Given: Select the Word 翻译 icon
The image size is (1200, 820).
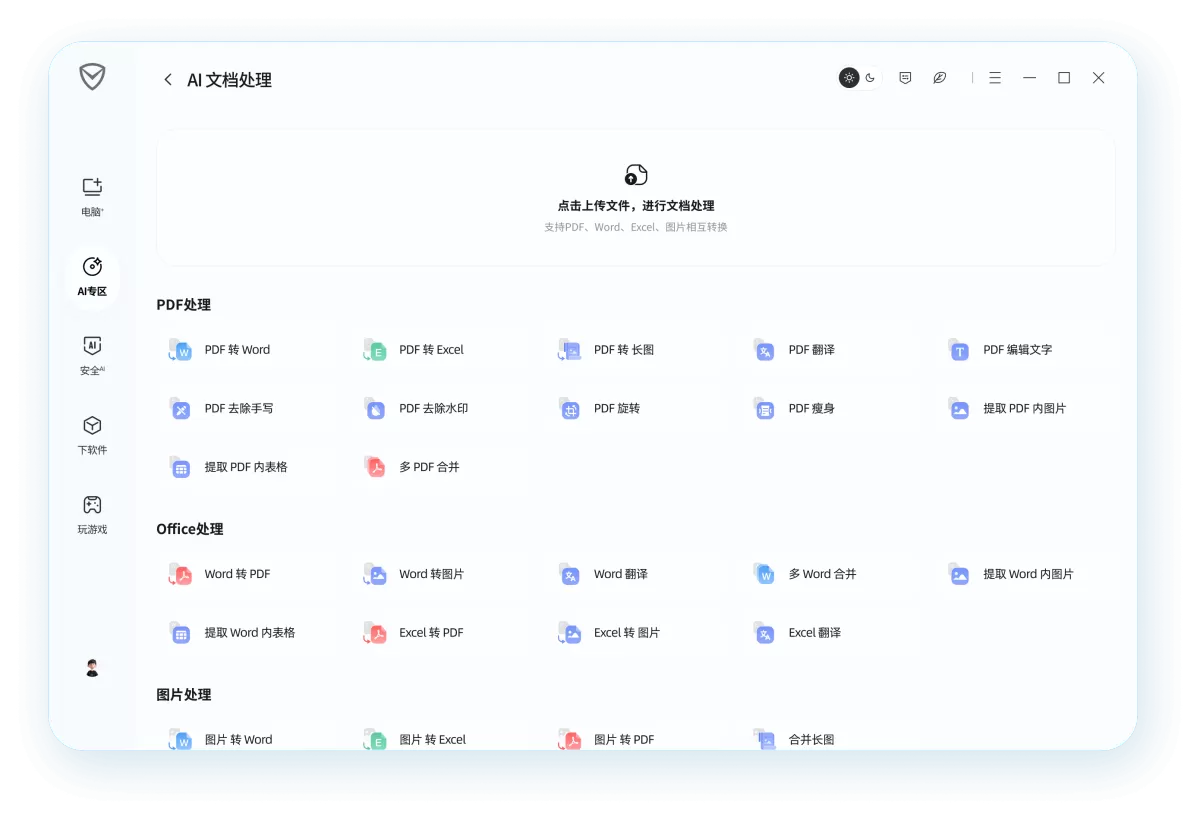Looking at the screenshot, I should click(570, 574).
